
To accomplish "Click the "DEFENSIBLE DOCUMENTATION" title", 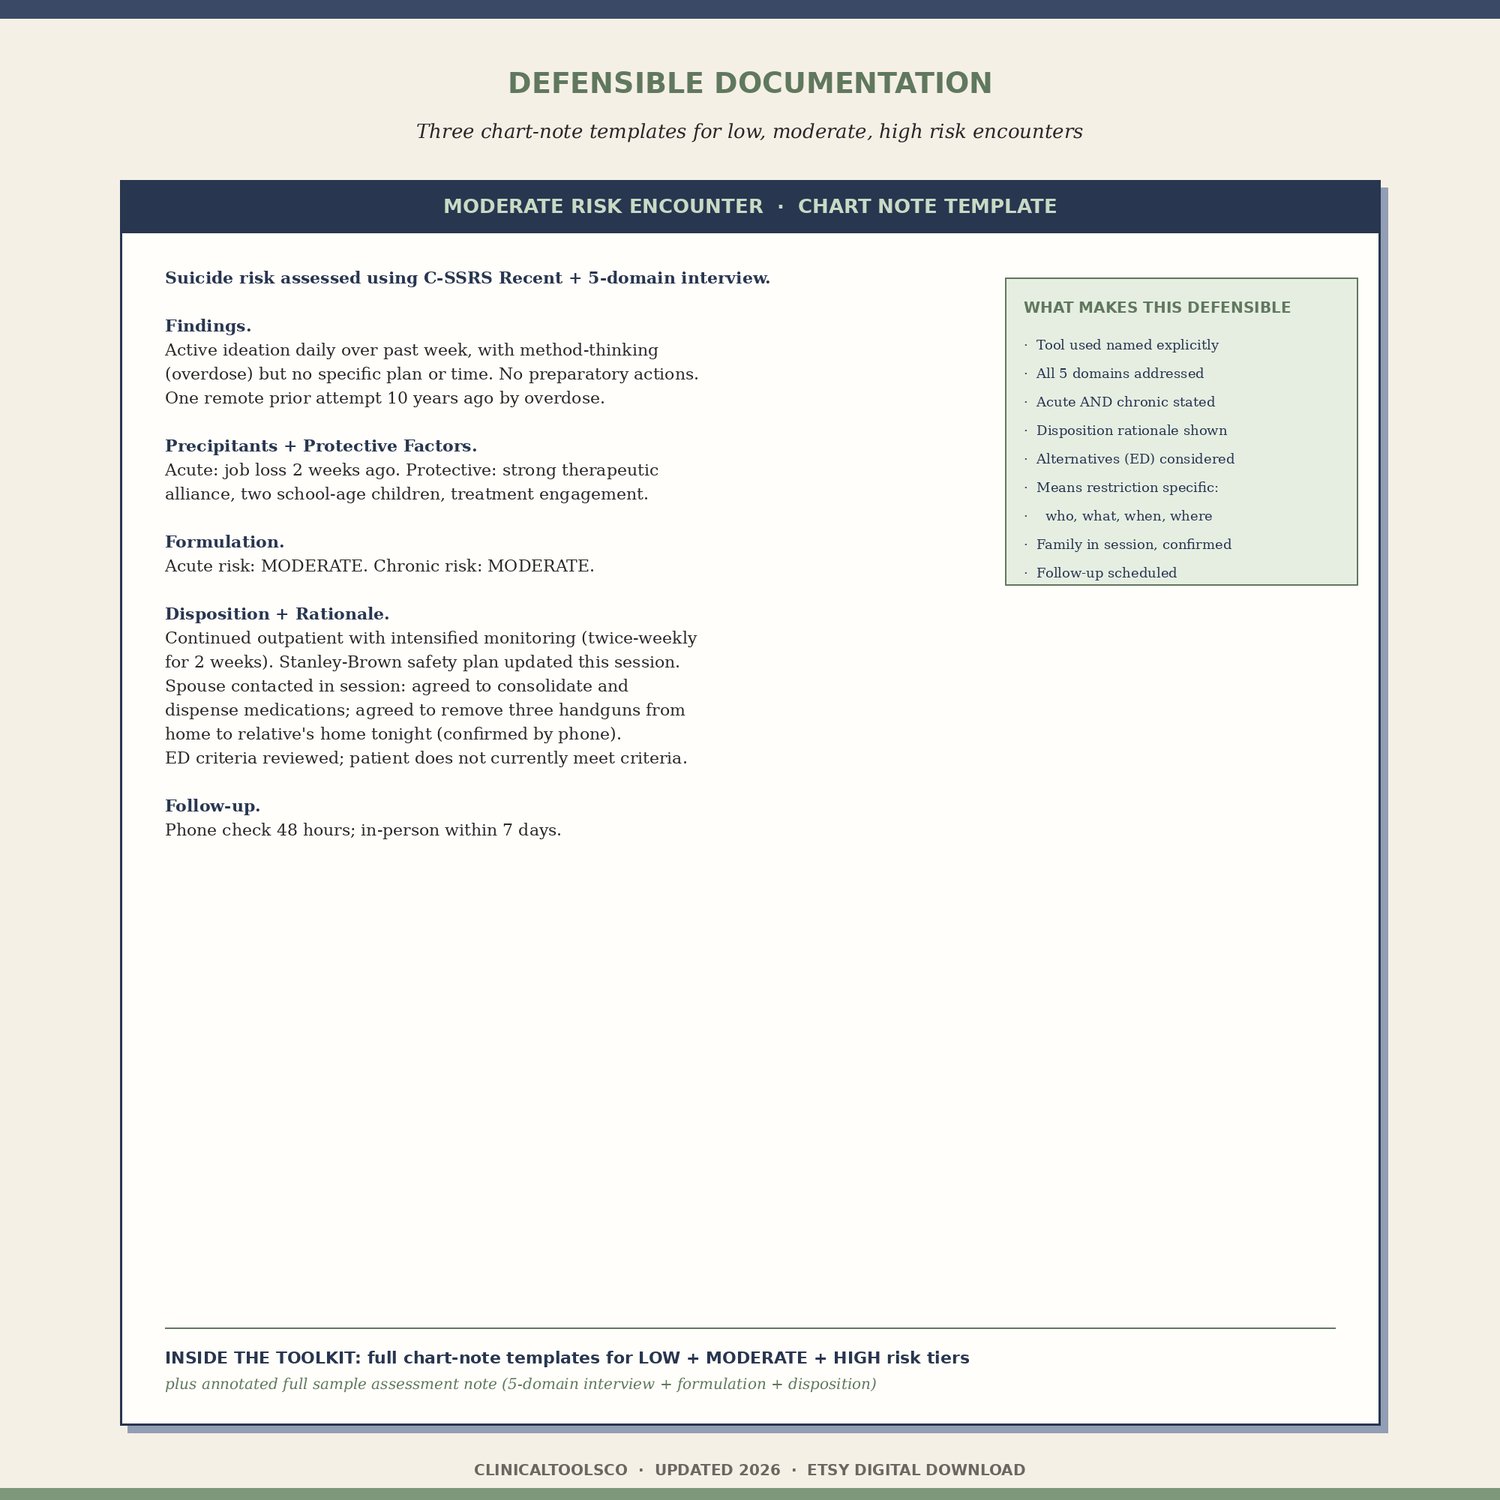I will [750, 83].
